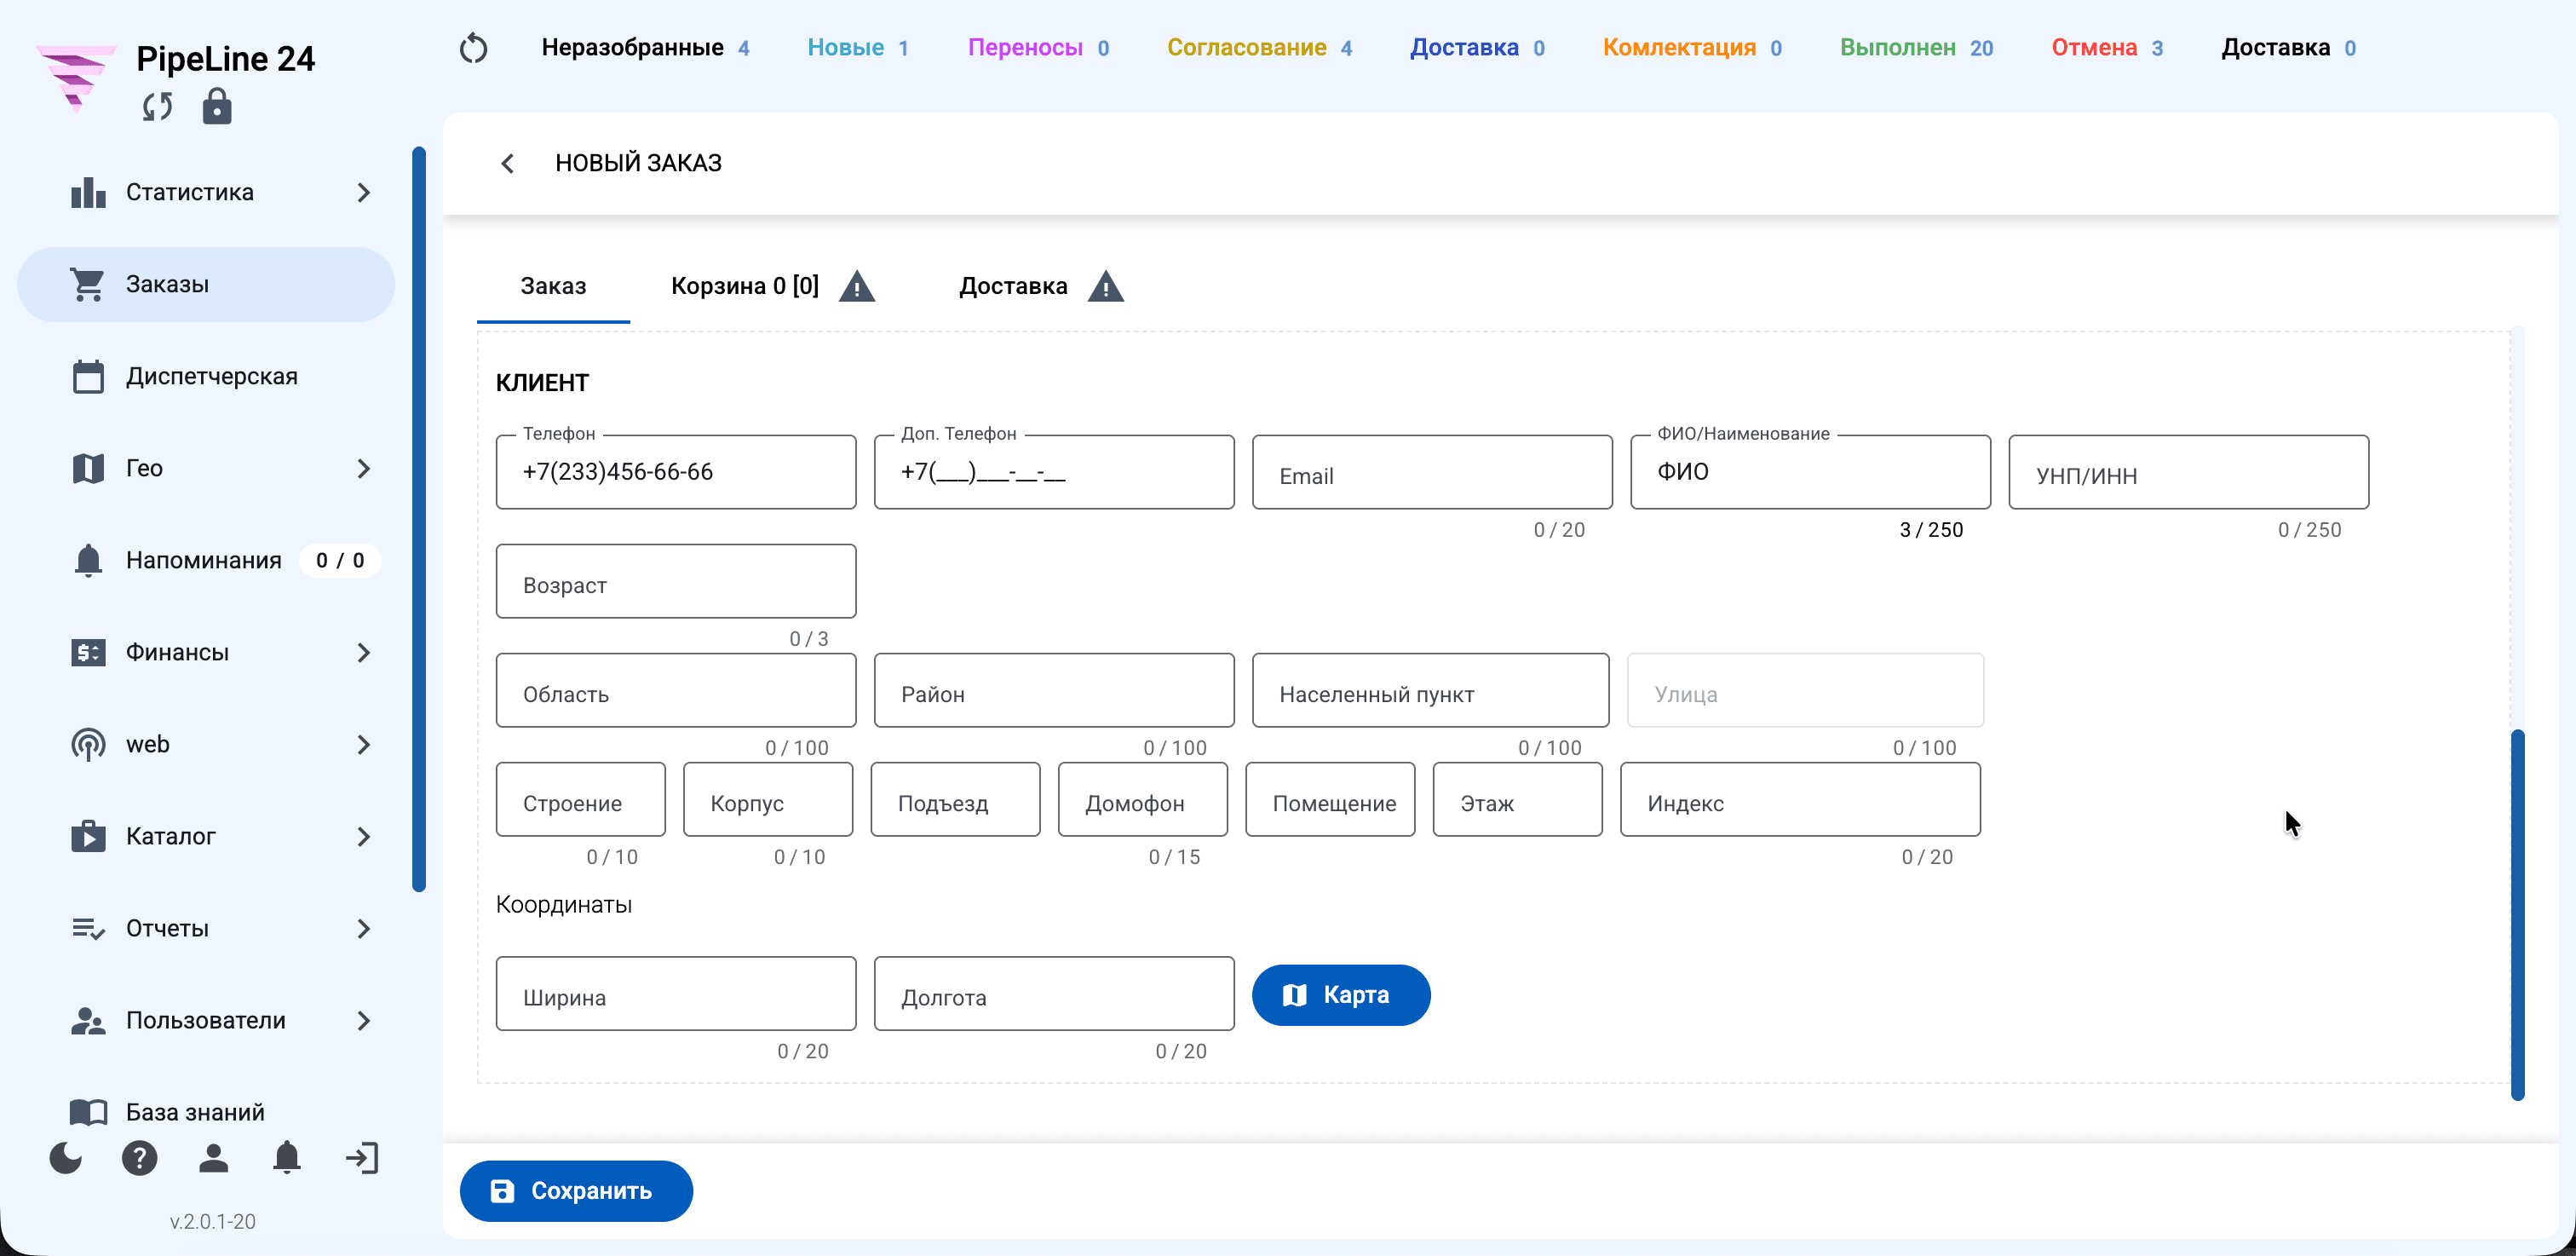Expand the Отчеты menu chevron
Viewport: 2576px width, 1256px height.
coord(364,928)
